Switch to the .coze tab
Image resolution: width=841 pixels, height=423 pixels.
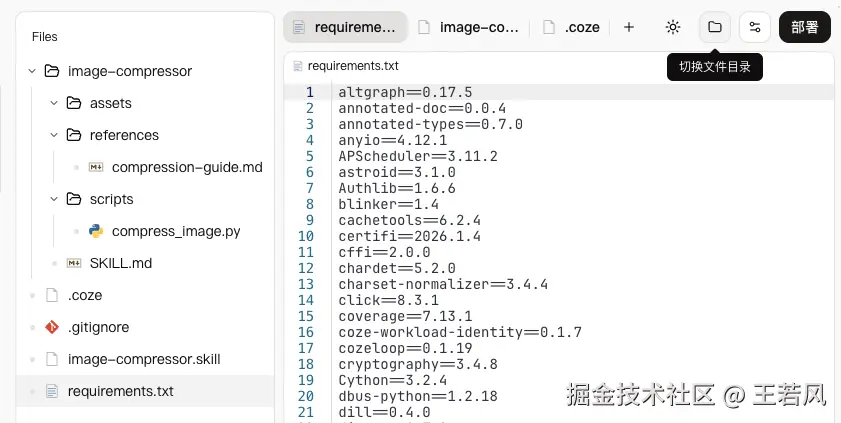click(571, 27)
